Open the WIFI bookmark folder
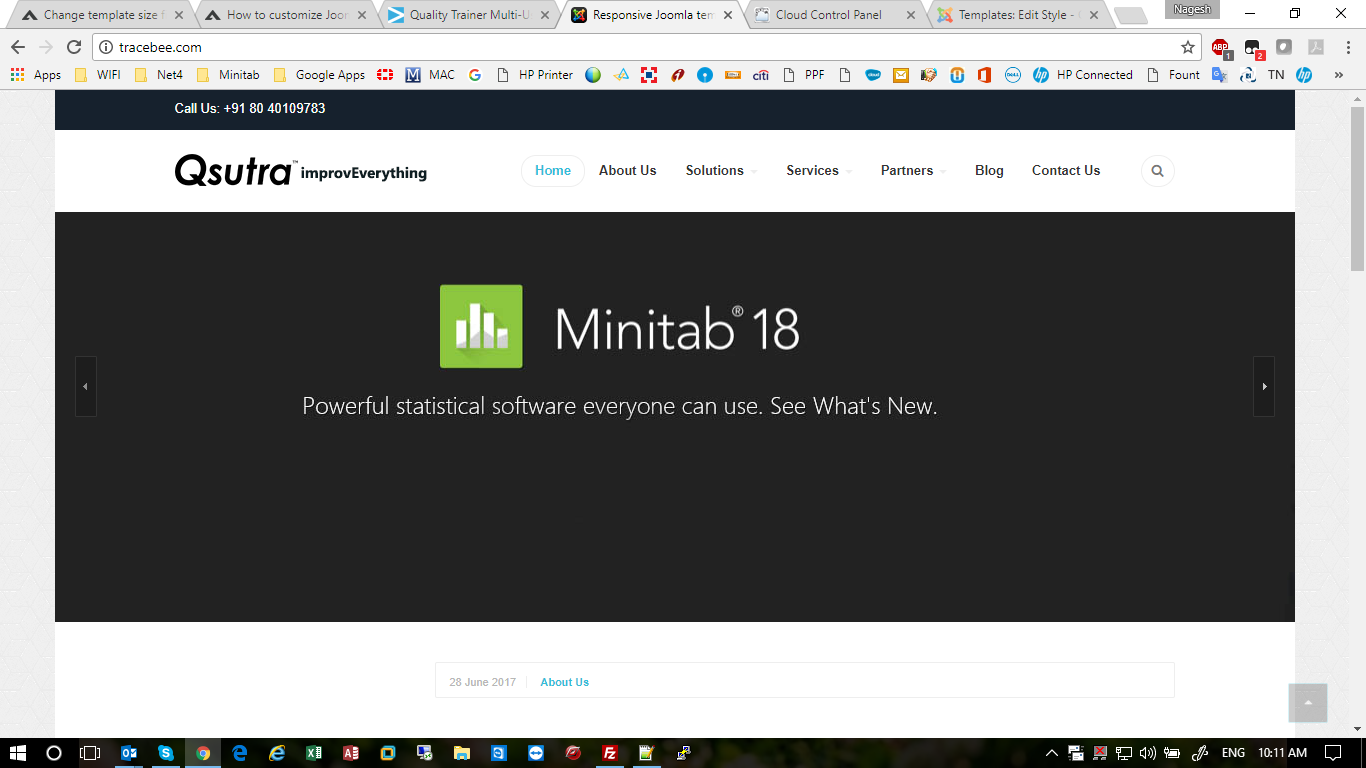 [x=100, y=75]
